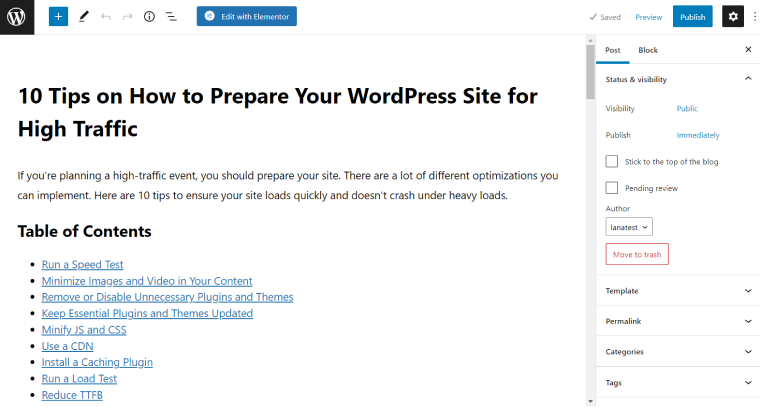Viewport: 760px width, 407px height.
Task: Select the Tools pencil icon
Action: (x=84, y=17)
